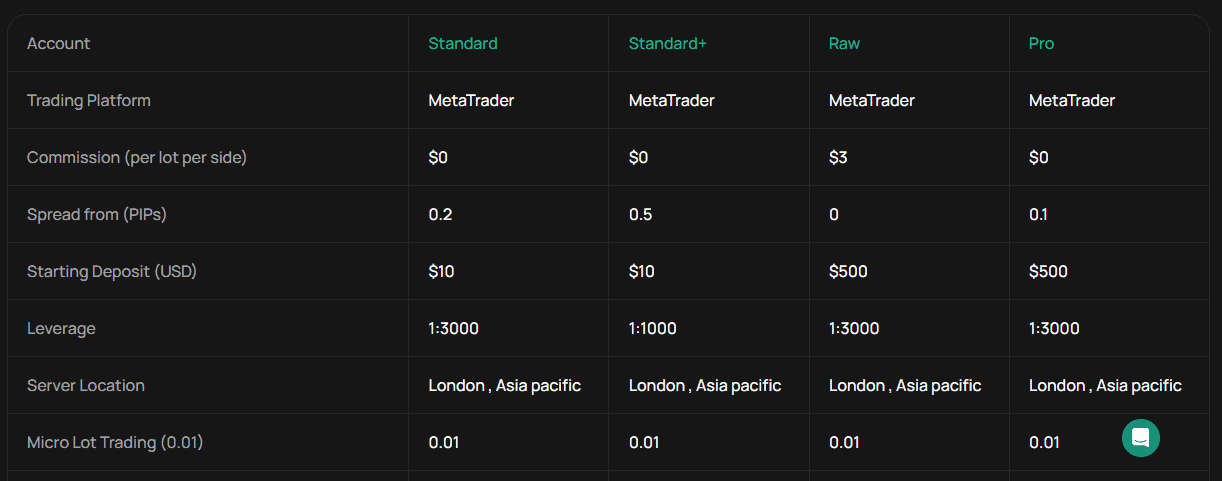Click the $10 starting deposit for Standard+
This screenshot has height=481, width=1222.
642,271
